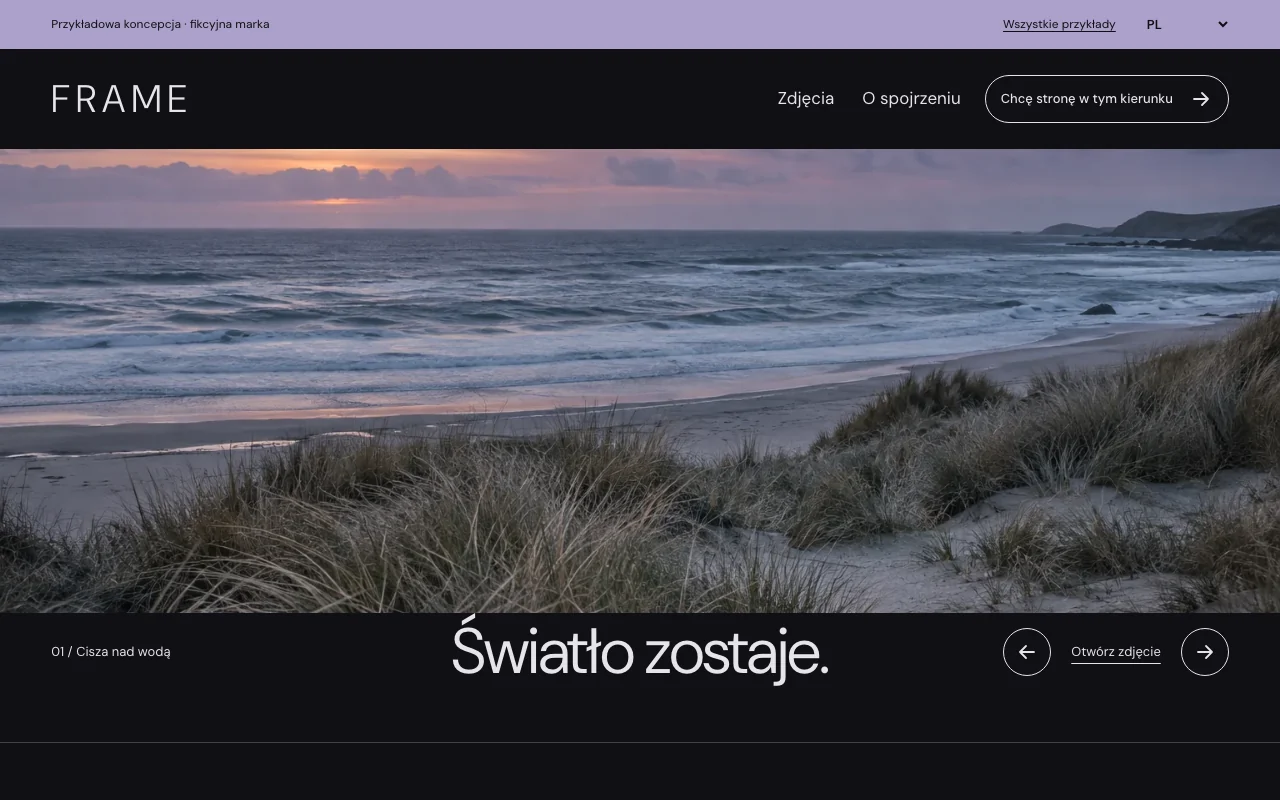Go to previous photo with left arrow
1280x800 pixels.
(x=1027, y=652)
